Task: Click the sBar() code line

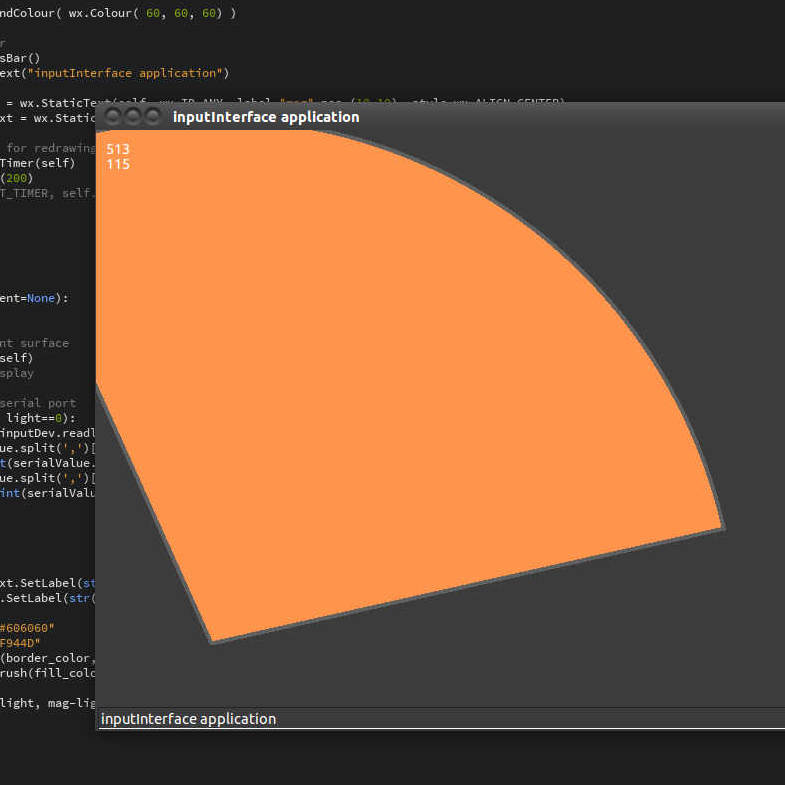Action: pos(20,58)
